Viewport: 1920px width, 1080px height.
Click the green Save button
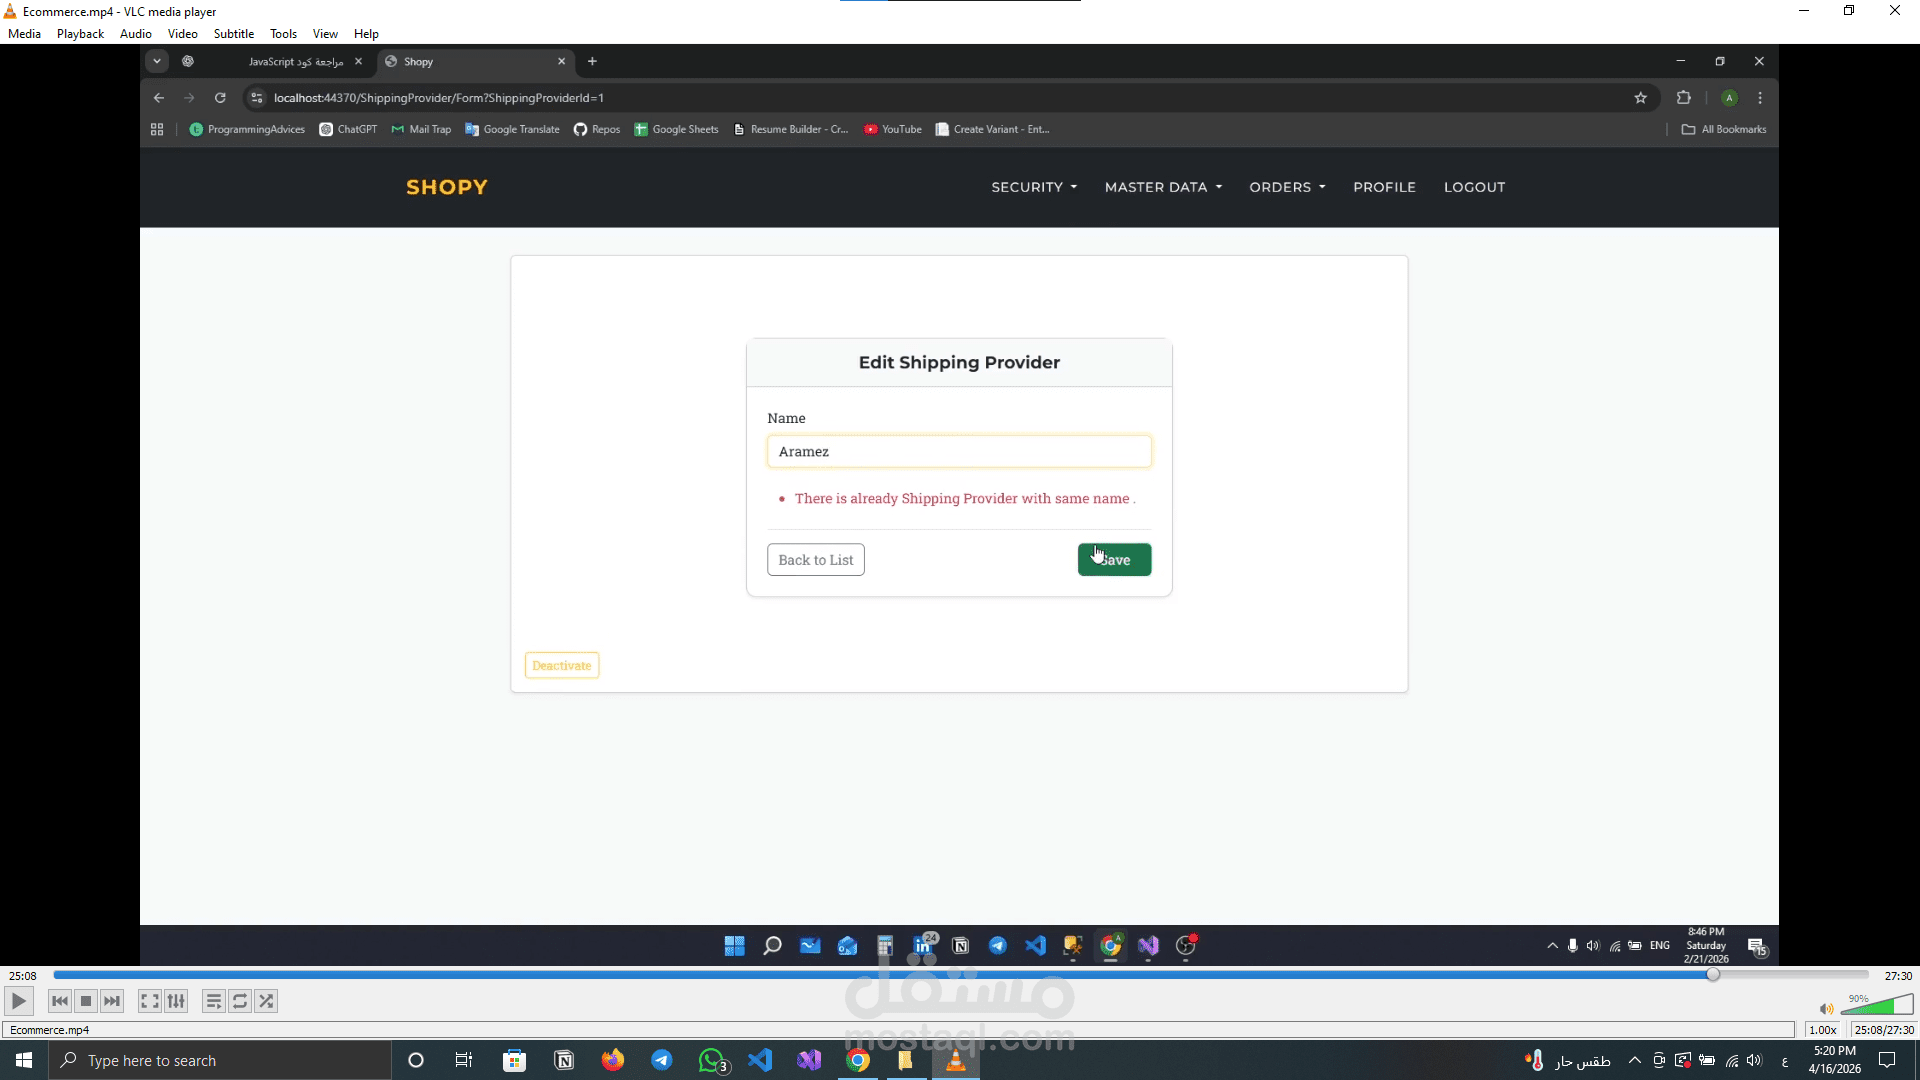coord(1114,560)
